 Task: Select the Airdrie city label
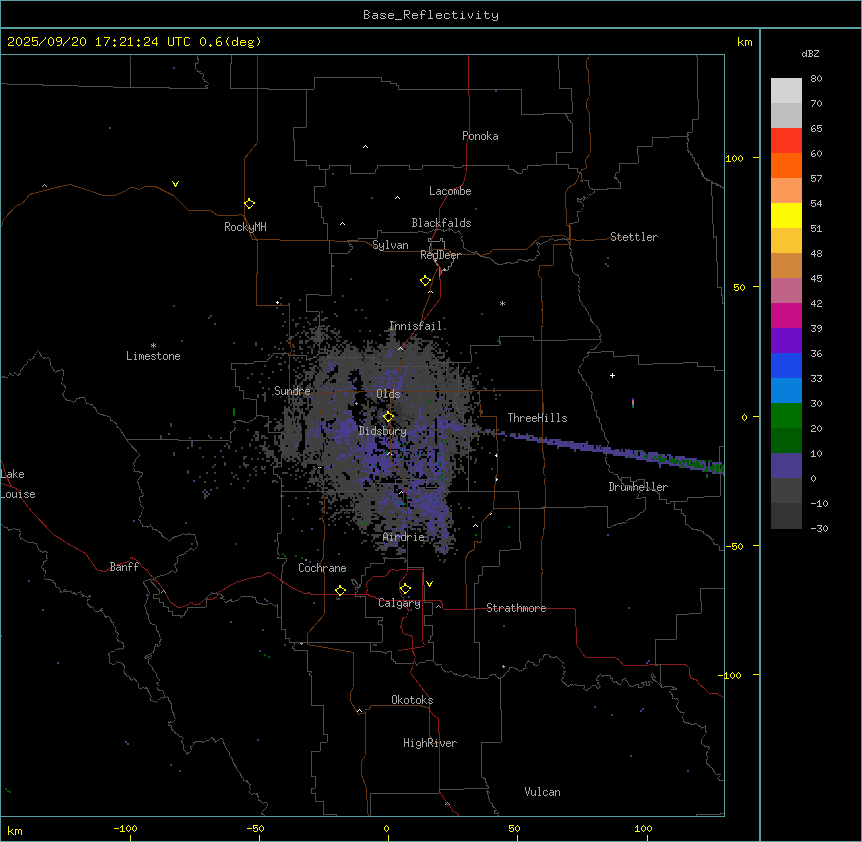coord(403,537)
